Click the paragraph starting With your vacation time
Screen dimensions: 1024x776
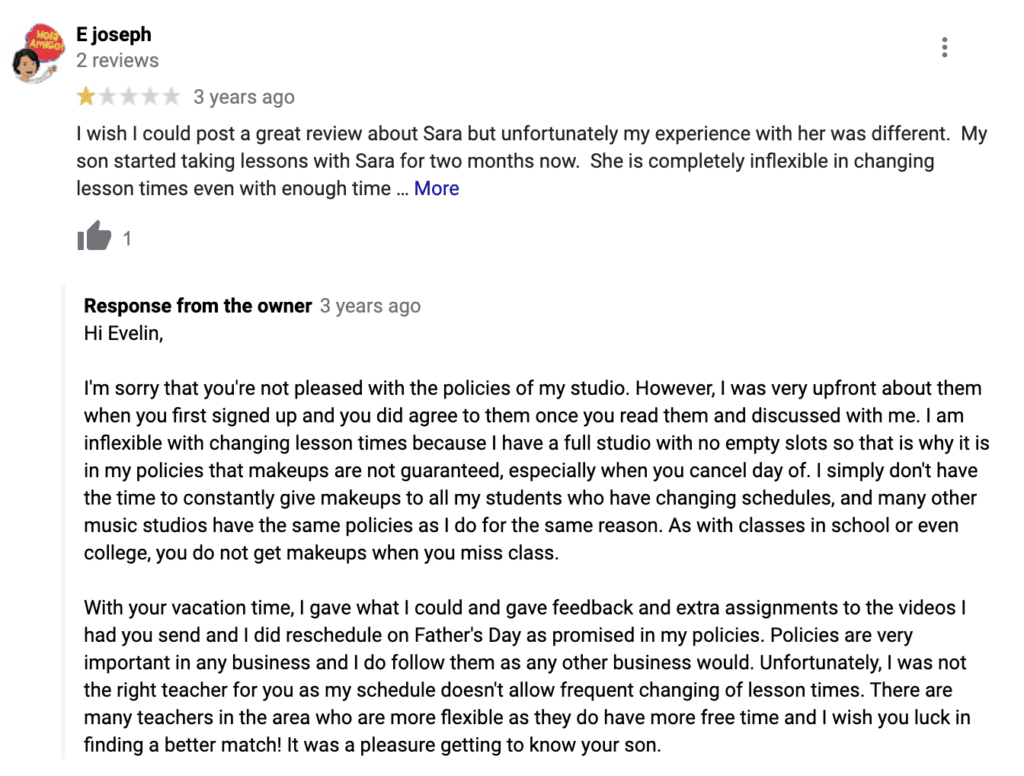(527, 676)
